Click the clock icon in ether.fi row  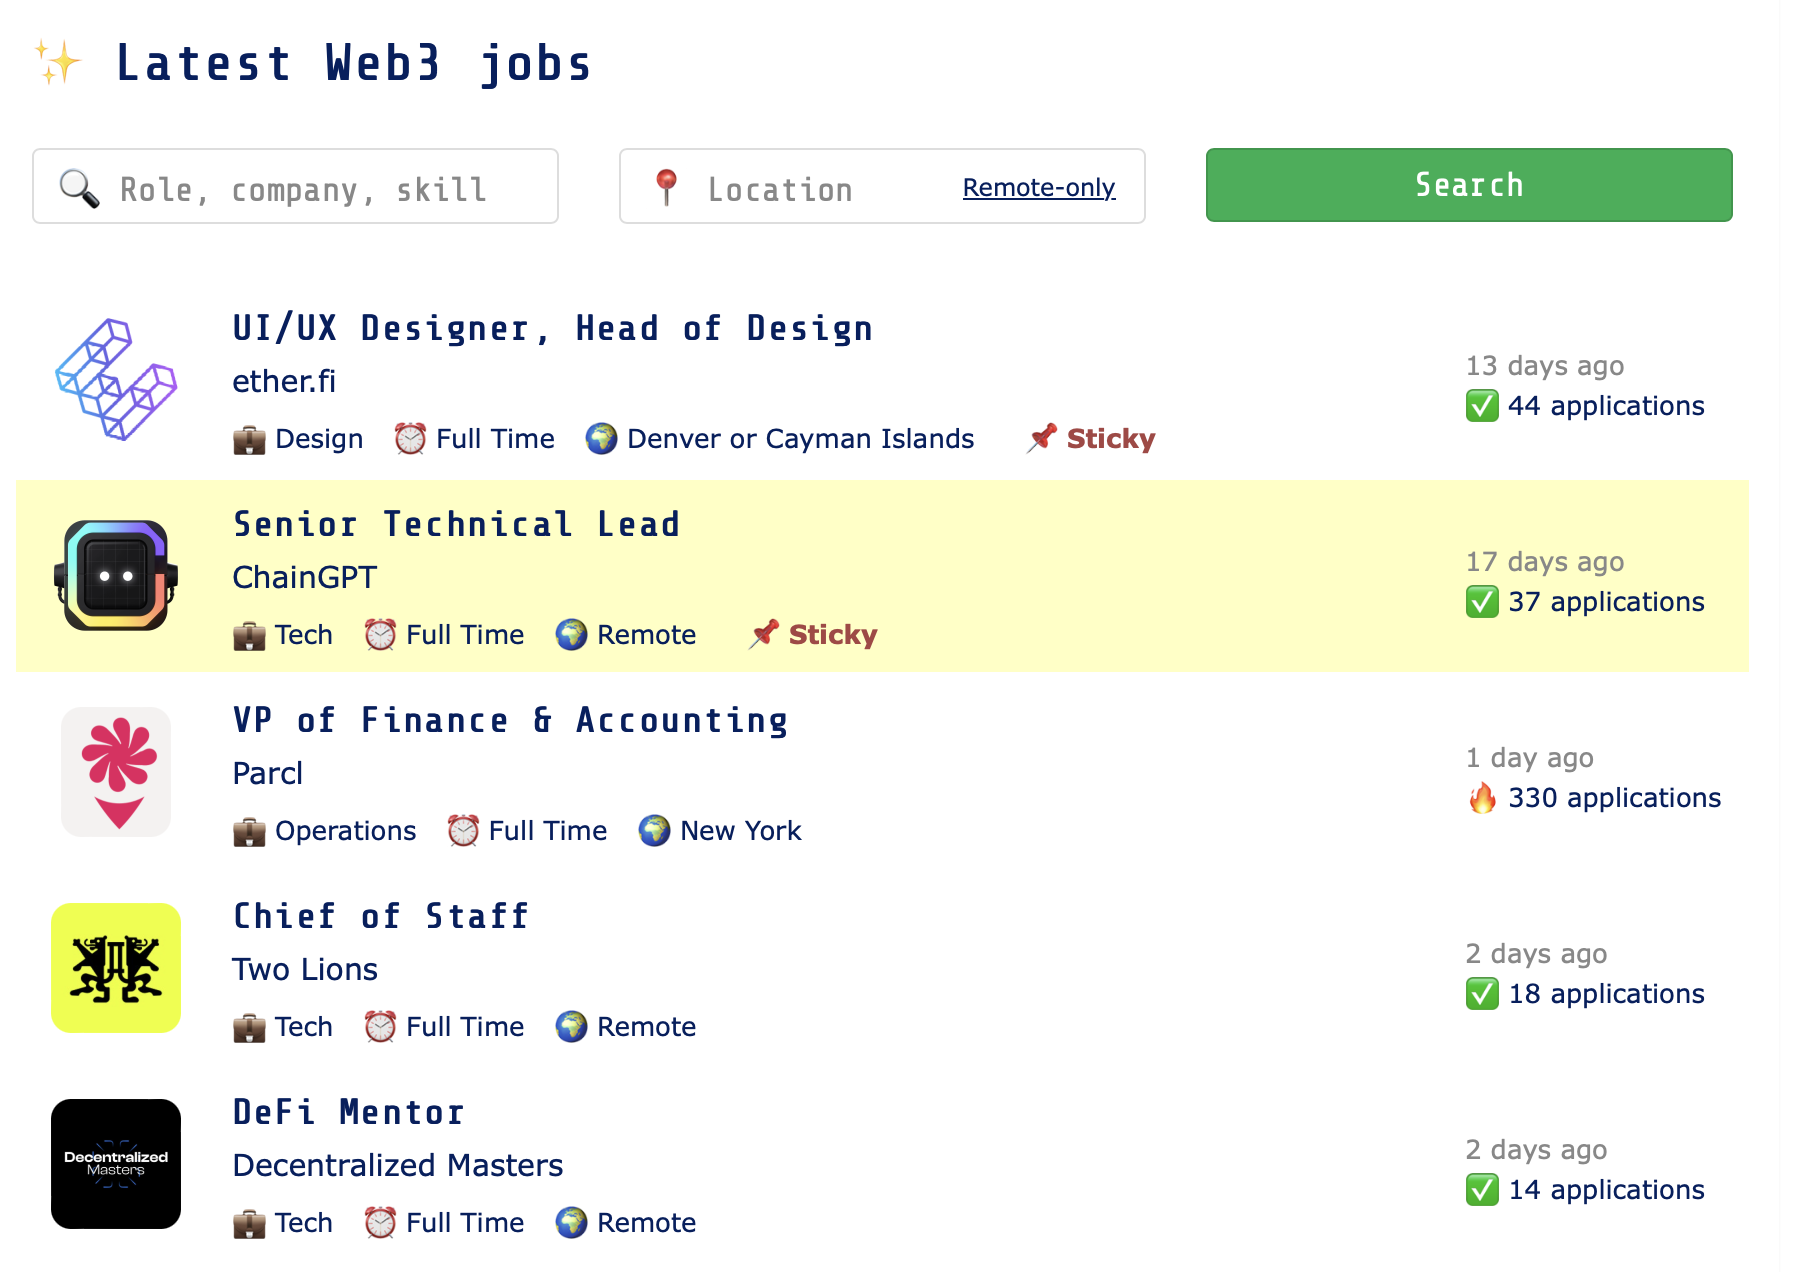410,439
